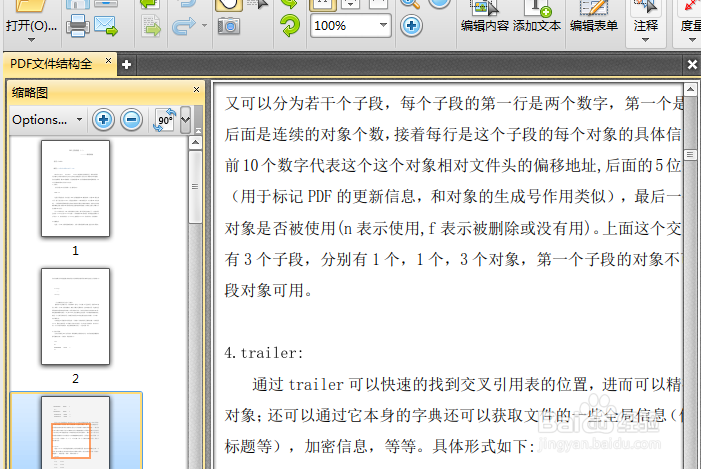Click the email envelope icon
This screenshot has width=701, height=469.
tap(106, 26)
